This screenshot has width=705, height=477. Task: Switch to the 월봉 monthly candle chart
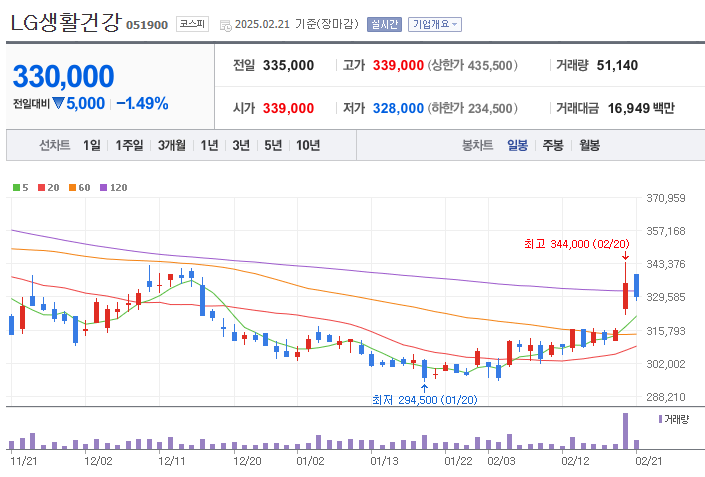589,145
